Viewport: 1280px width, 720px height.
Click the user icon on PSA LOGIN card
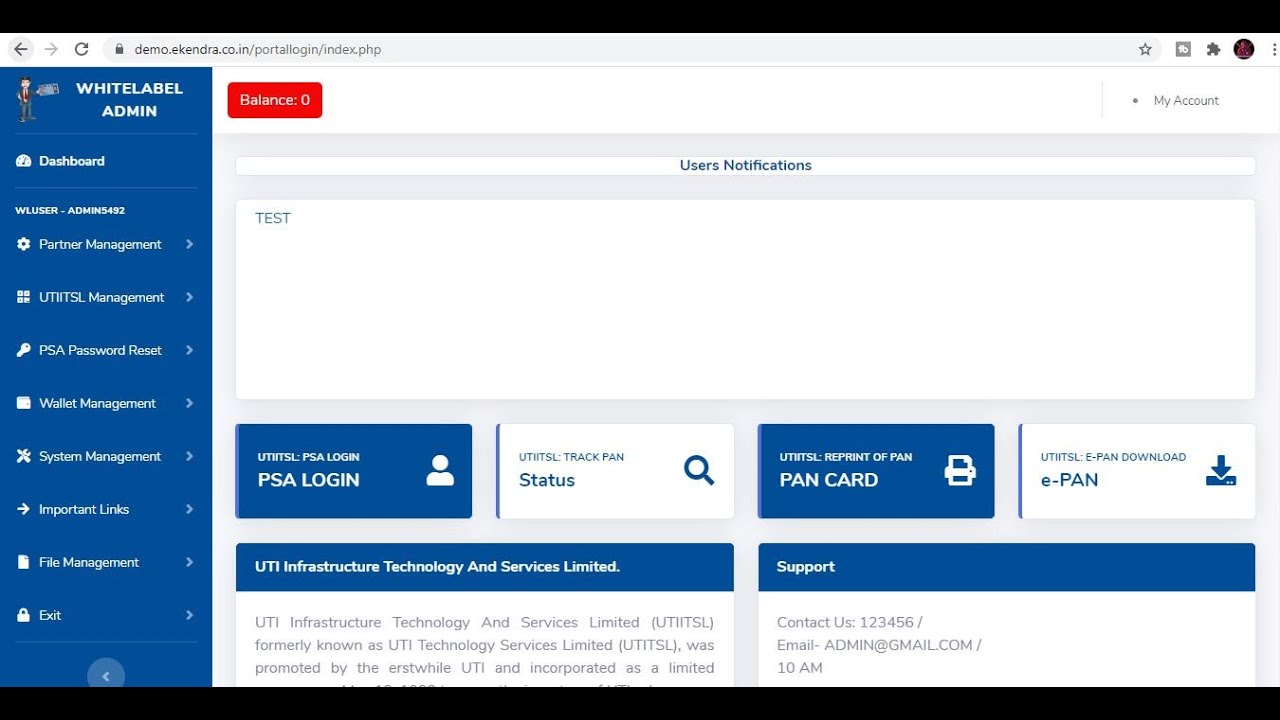(440, 470)
